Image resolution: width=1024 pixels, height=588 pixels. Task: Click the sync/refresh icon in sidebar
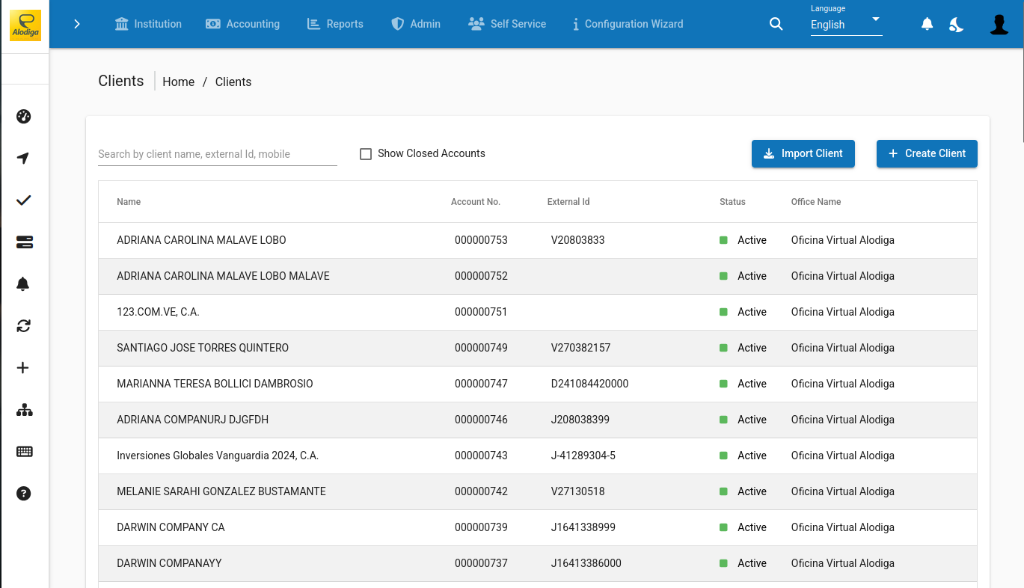[23, 326]
